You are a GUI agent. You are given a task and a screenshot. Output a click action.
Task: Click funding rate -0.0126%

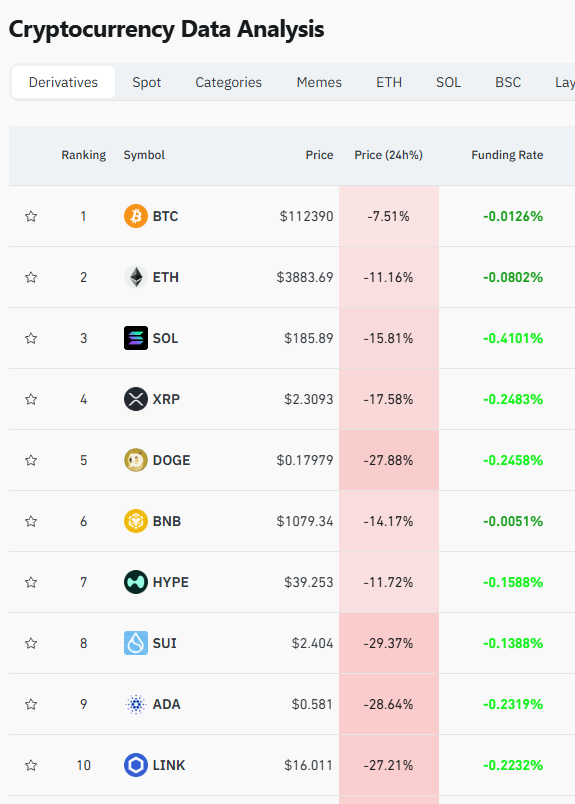click(x=513, y=216)
